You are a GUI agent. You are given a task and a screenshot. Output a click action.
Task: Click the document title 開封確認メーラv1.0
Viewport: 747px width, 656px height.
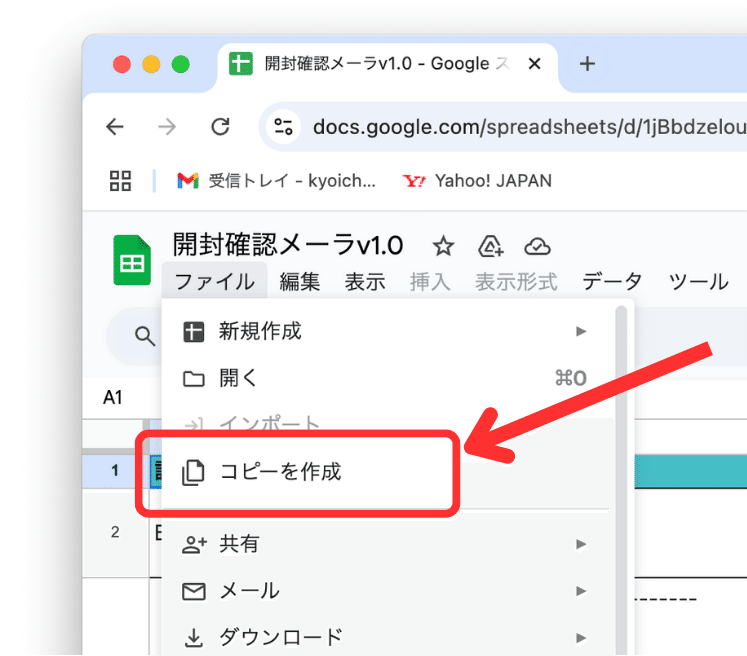coord(288,245)
